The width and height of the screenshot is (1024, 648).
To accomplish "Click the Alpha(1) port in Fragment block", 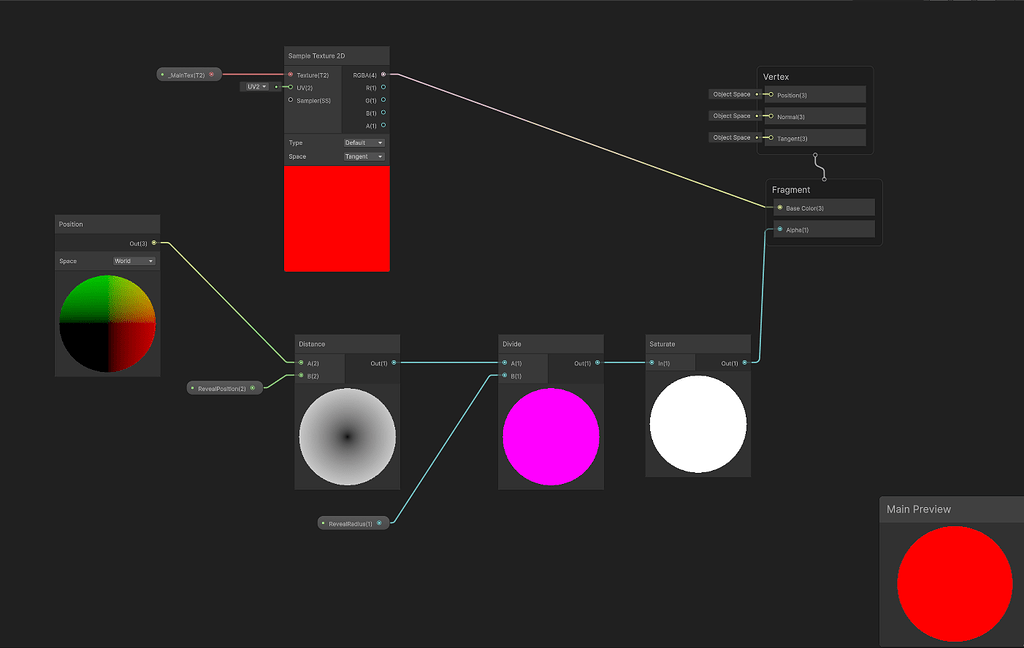I will (779, 229).
